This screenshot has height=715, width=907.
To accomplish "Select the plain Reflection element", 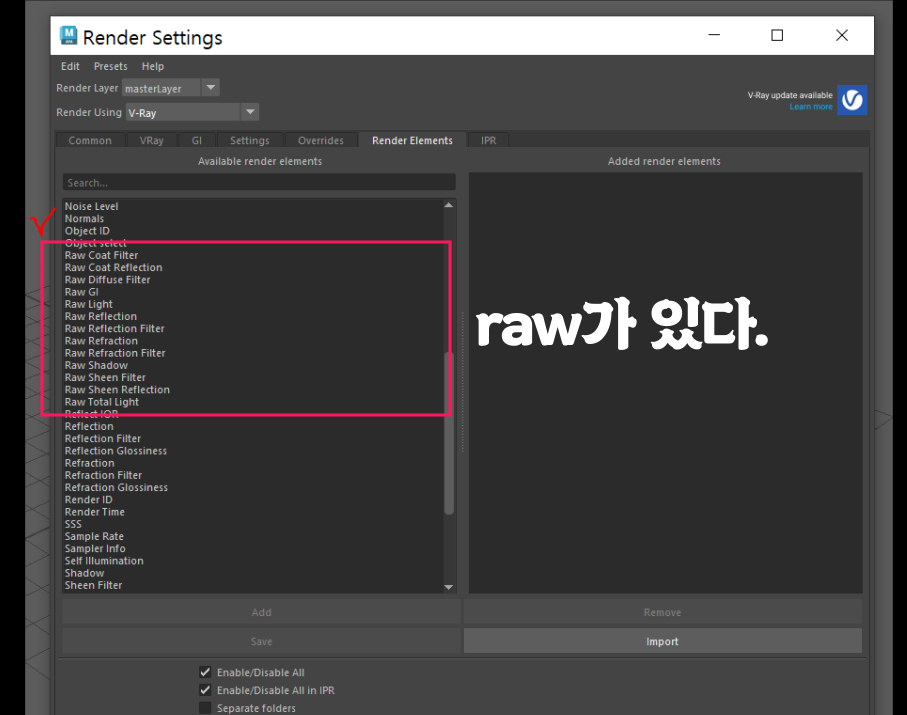I will pyautogui.click(x=89, y=426).
